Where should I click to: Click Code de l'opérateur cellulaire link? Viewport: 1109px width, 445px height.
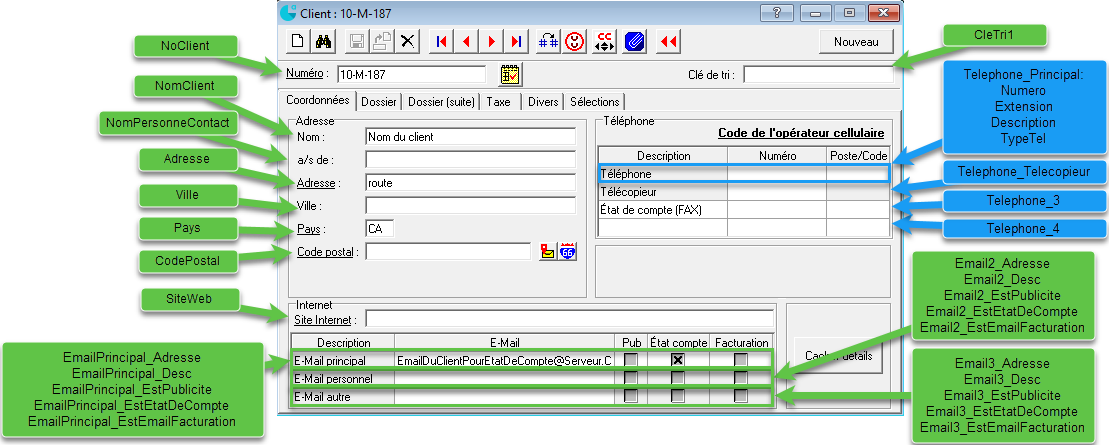point(801,133)
